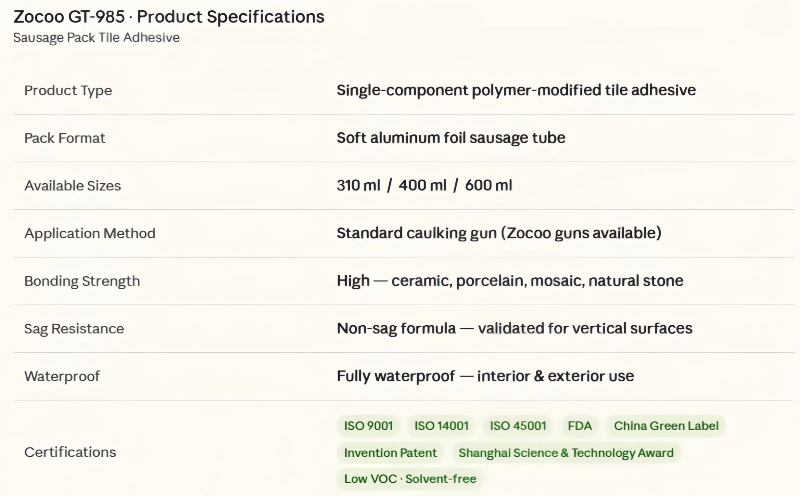Select the Available Sizes row label
The height and width of the screenshot is (497, 800).
click(x=73, y=186)
